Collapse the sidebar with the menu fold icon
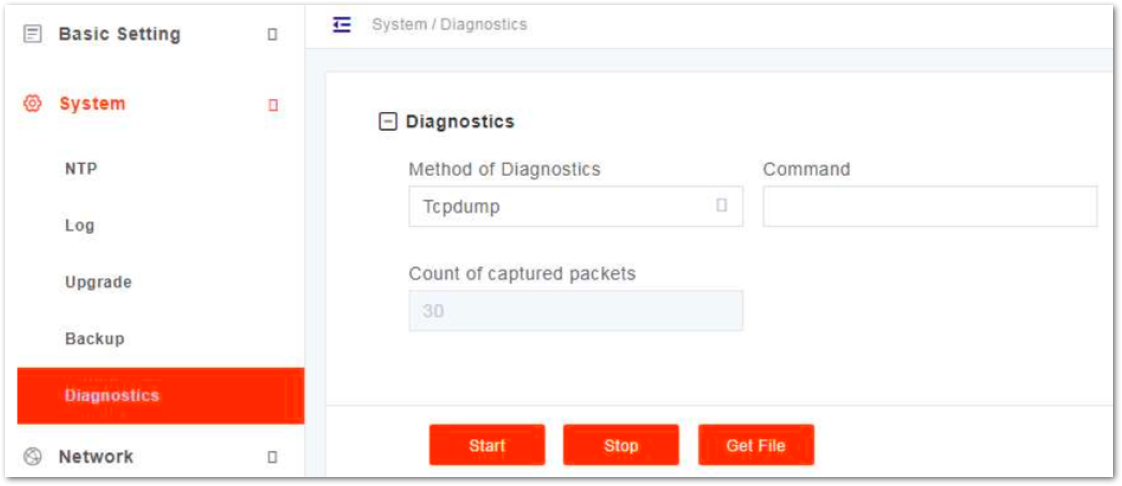This screenshot has height=486, width=1122. [x=342, y=25]
